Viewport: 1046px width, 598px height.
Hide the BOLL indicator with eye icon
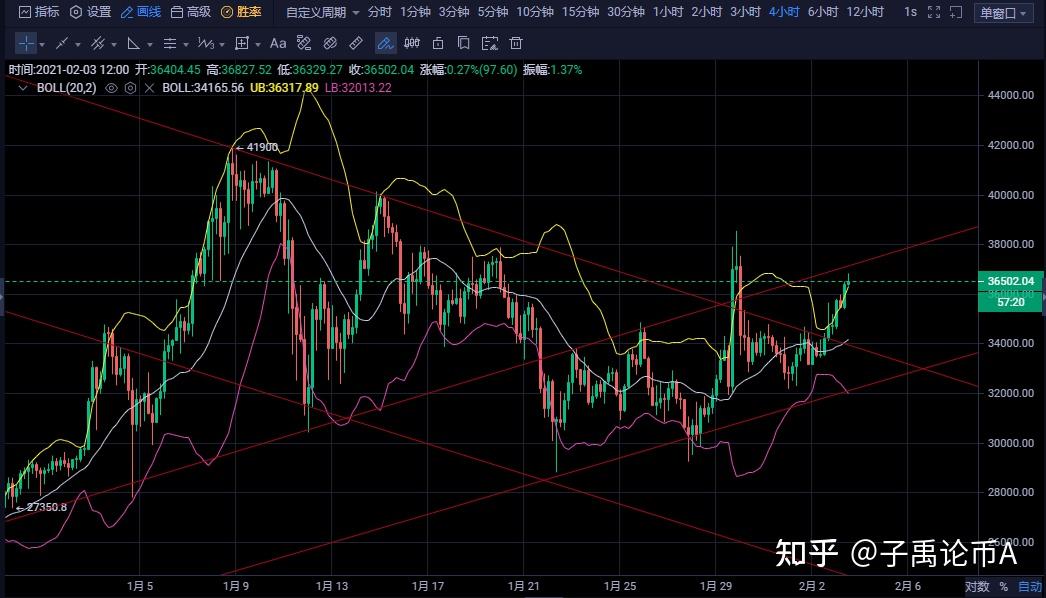[111, 87]
